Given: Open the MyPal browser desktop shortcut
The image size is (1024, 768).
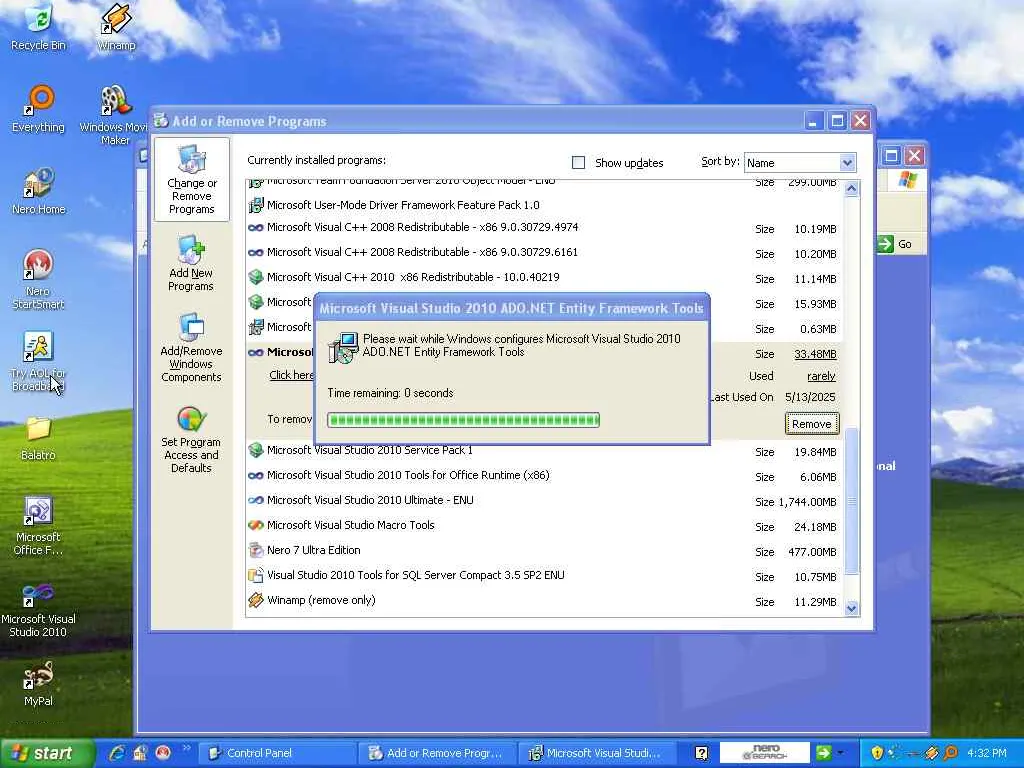Looking at the screenshot, I should pos(39,684).
